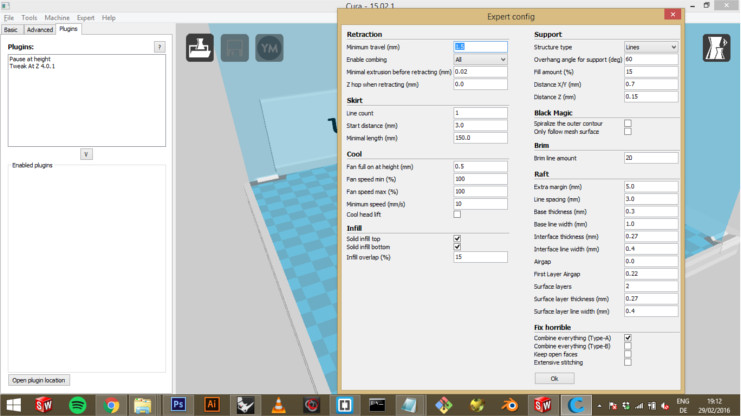Click the Load model icon in 3D view
Viewport: 741px width, 416px height.
[199, 48]
